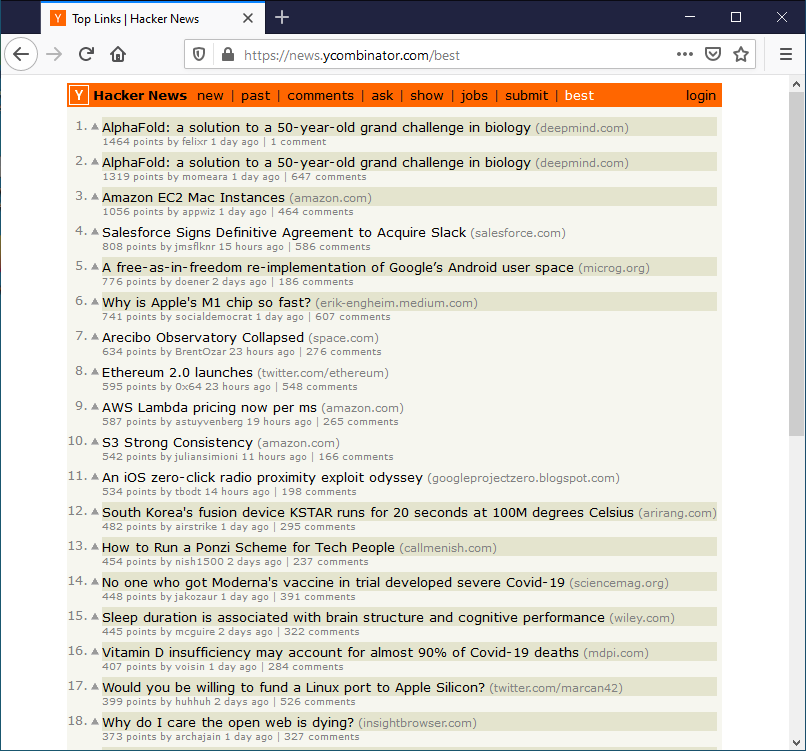This screenshot has width=806, height=751.
Task: Open the 'new' section in header
Action: coord(210,96)
